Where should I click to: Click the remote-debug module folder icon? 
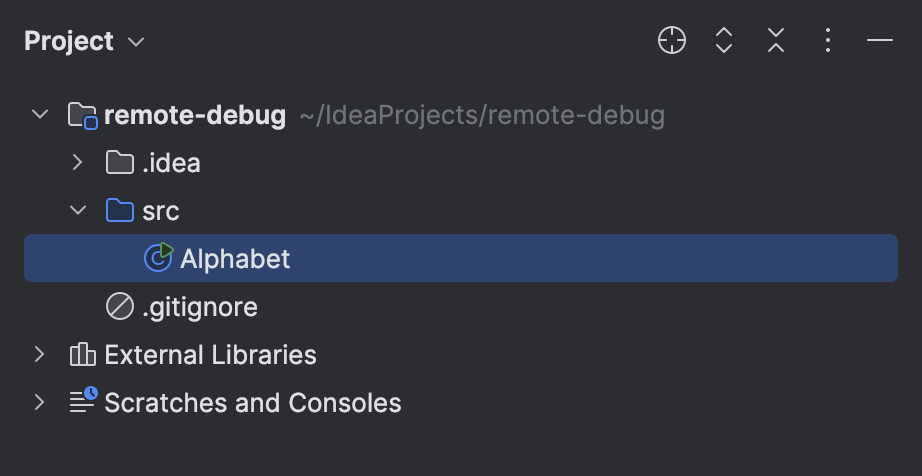click(x=82, y=115)
